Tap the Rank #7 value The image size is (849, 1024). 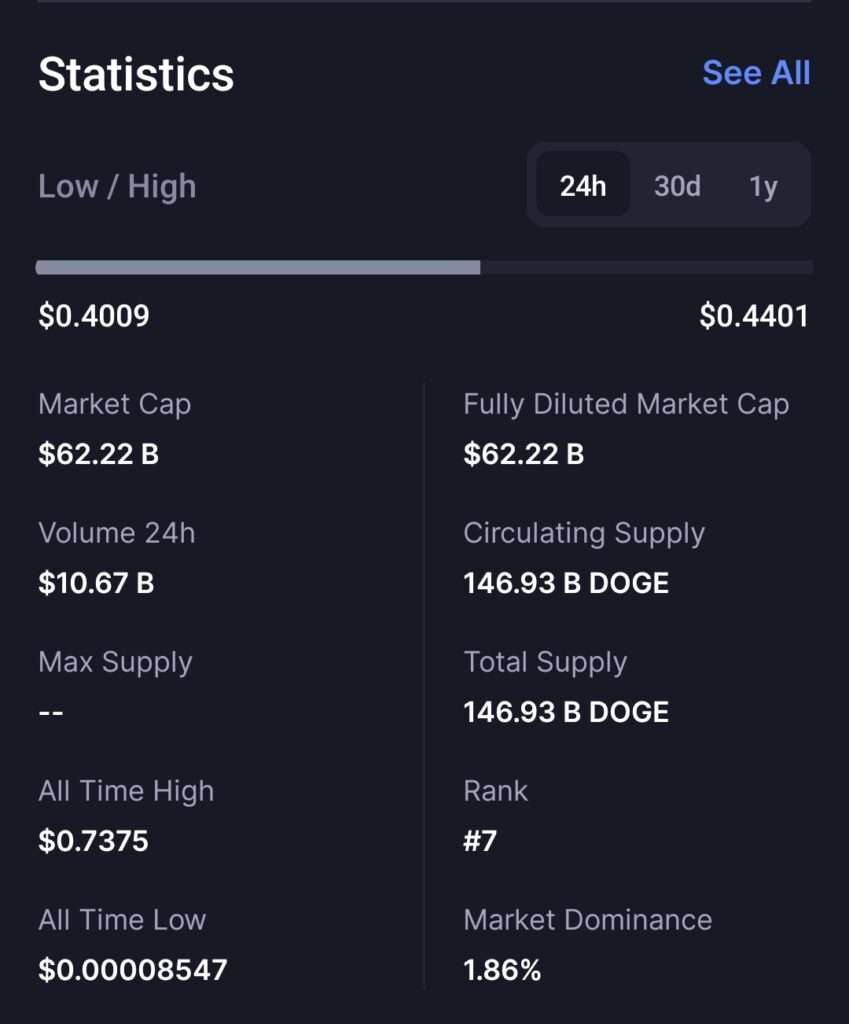pyautogui.click(x=480, y=840)
